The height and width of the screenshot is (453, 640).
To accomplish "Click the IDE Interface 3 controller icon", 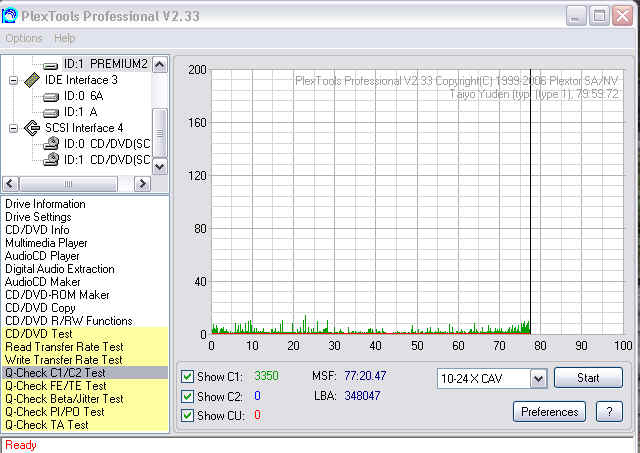I will [32, 80].
